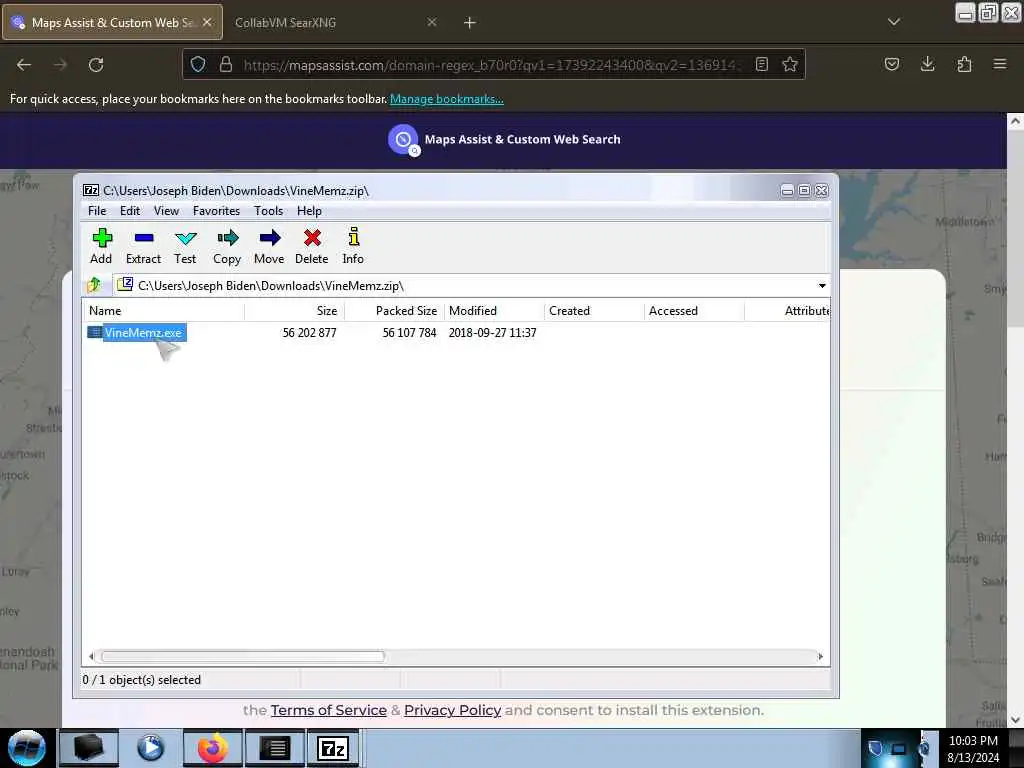This screenshot has width=1024, height=768.
Task: Open the Windows Start orb
Action: (26, 748)
